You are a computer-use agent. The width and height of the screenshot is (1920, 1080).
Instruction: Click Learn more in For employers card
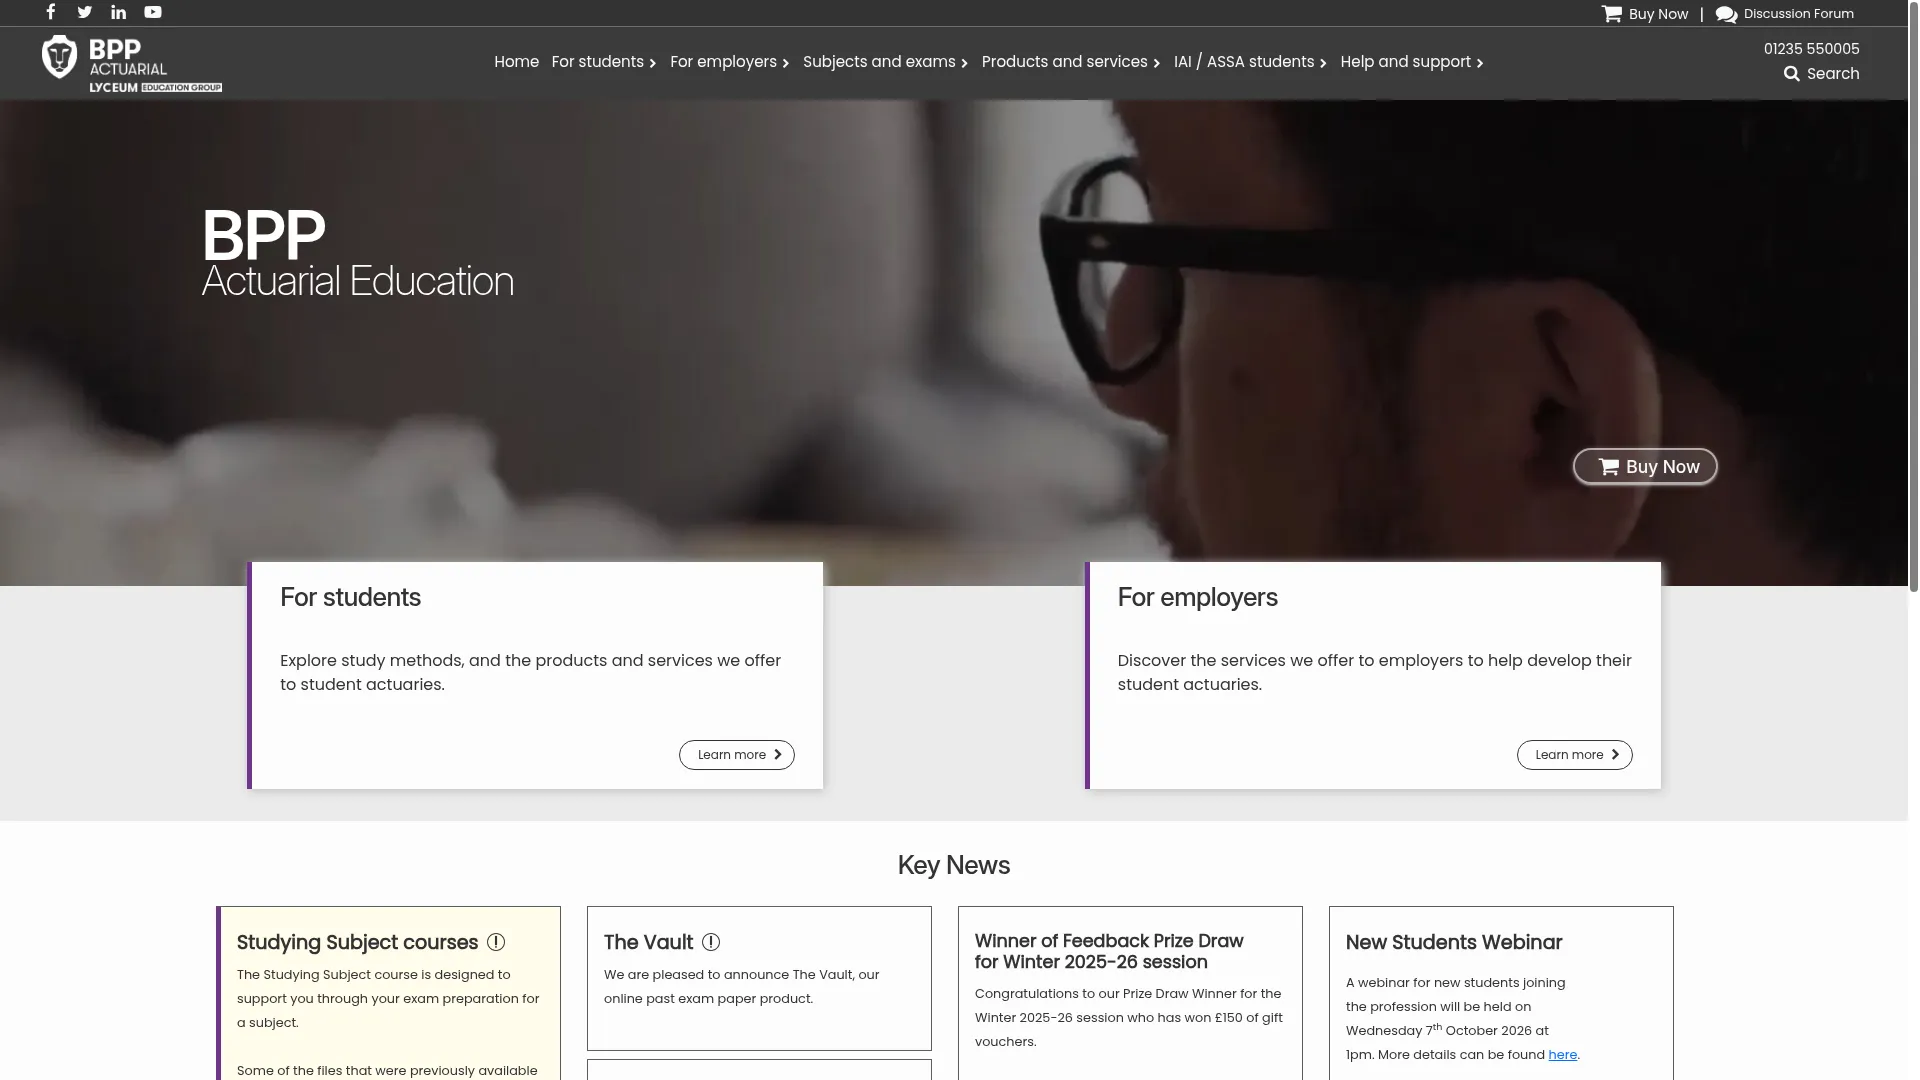pyautogui.click(x=1574, y=755)
